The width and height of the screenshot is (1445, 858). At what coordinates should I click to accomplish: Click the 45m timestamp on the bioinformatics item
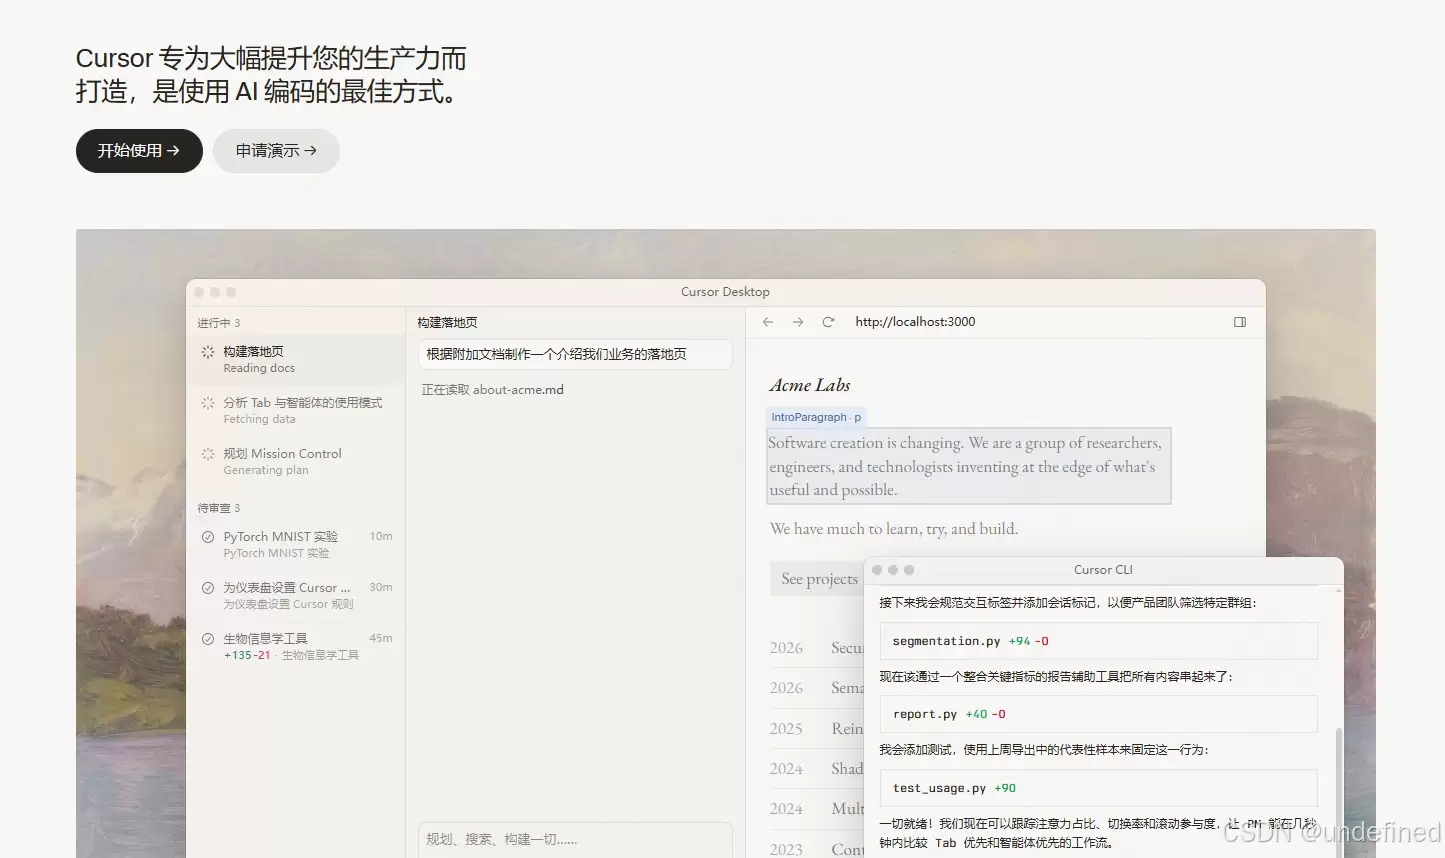pos(381,639)
